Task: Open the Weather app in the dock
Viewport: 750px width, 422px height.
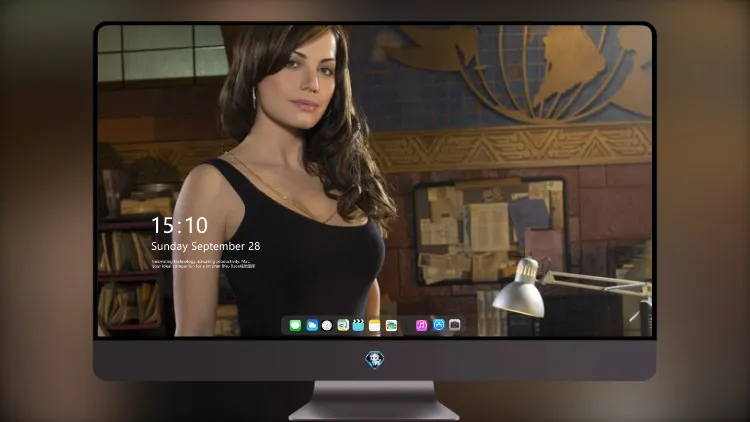Action: (311, 325)
